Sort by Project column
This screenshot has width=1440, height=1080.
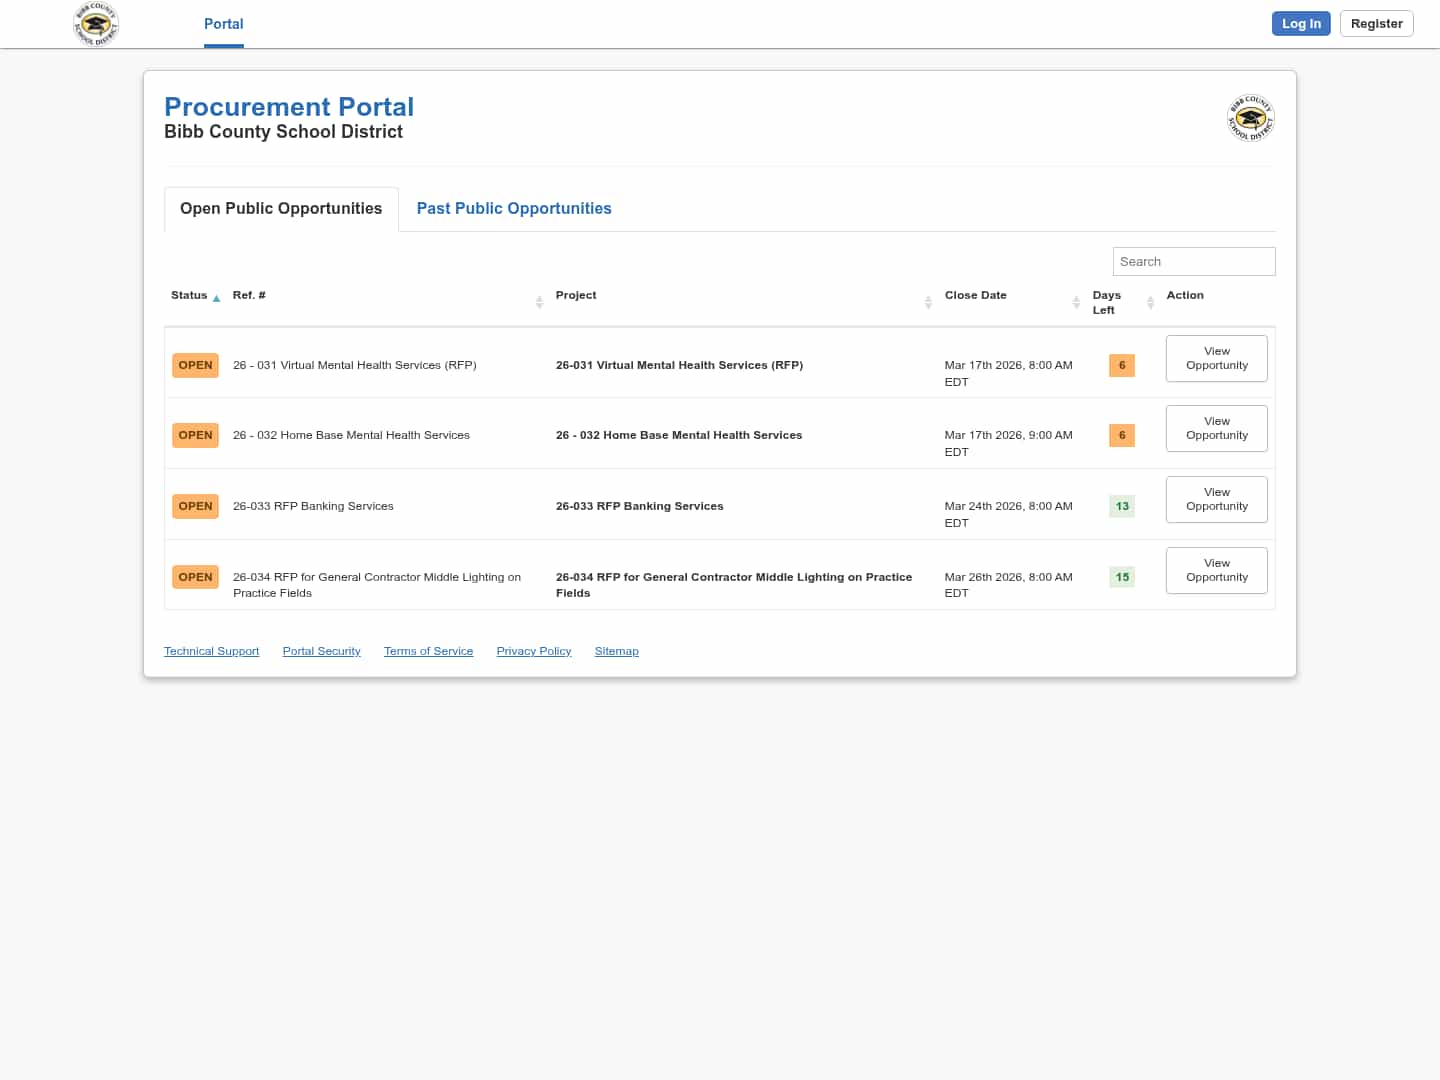pyautogui.click(x=928, y=301)
